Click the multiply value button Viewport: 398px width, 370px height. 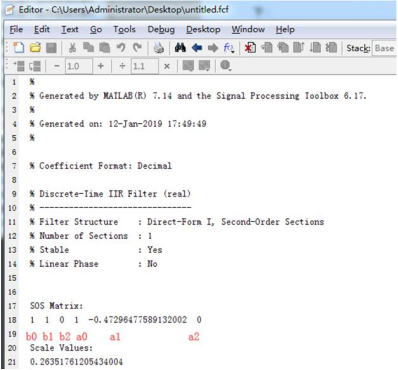tap(167, 66)
